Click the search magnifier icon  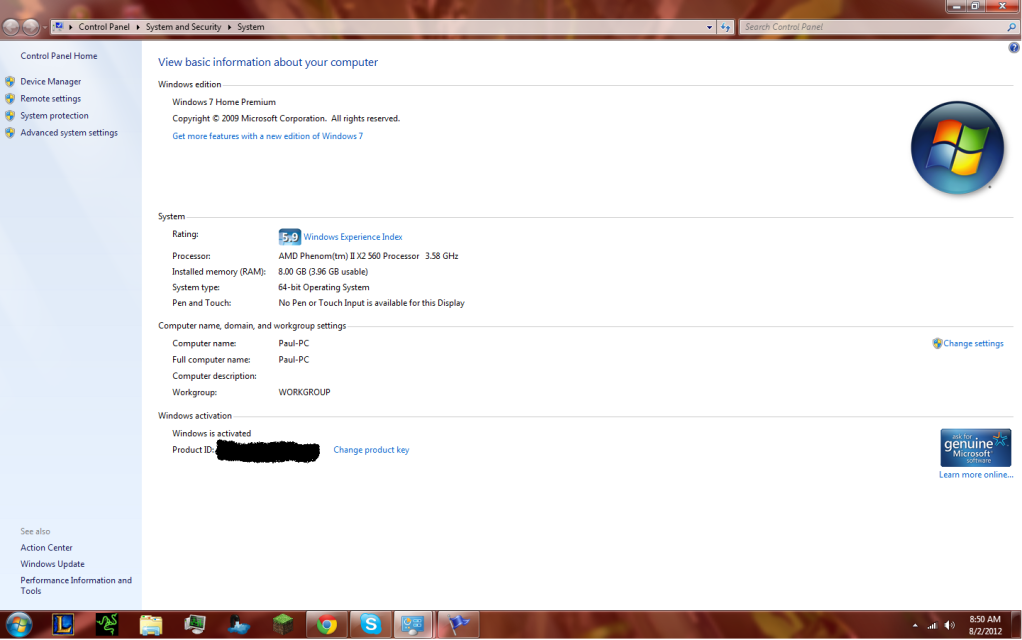coord(1012,27)
